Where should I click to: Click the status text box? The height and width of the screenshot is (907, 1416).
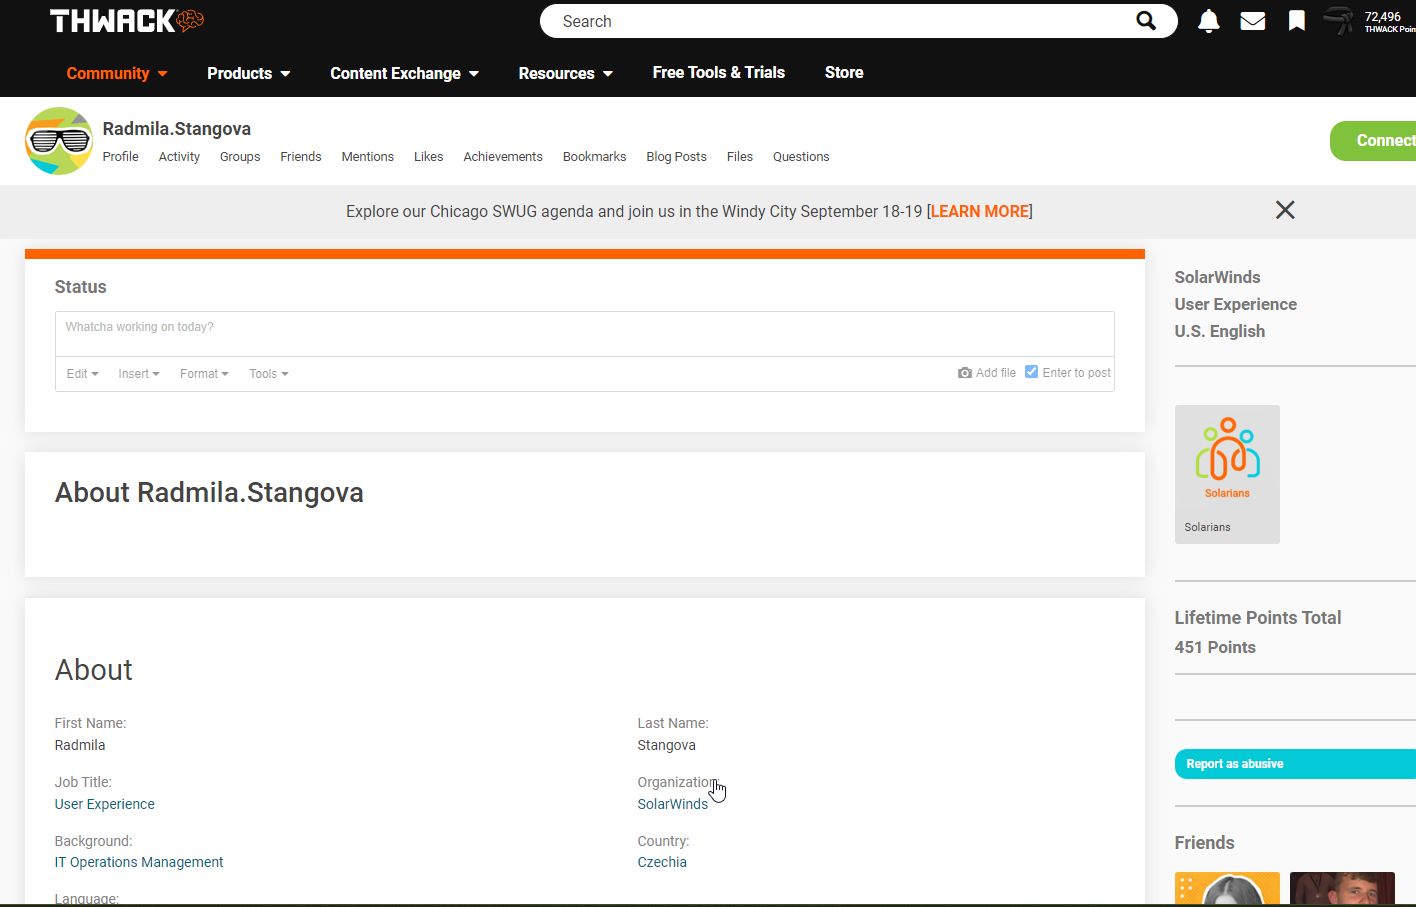coord(585,334)
